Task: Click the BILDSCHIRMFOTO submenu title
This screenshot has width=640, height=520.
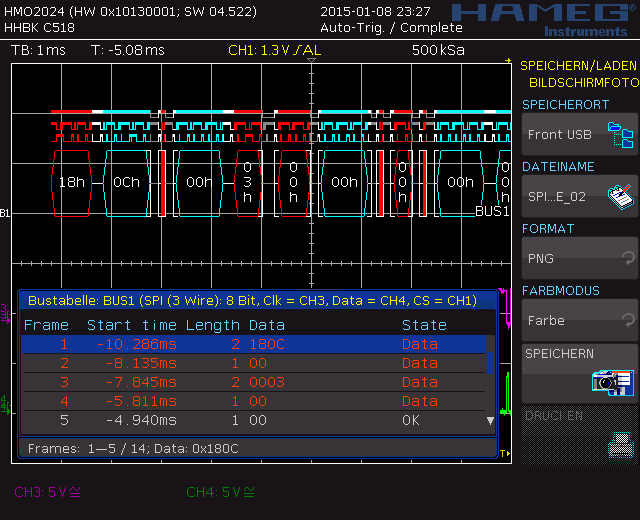Action: click(584, 83)
